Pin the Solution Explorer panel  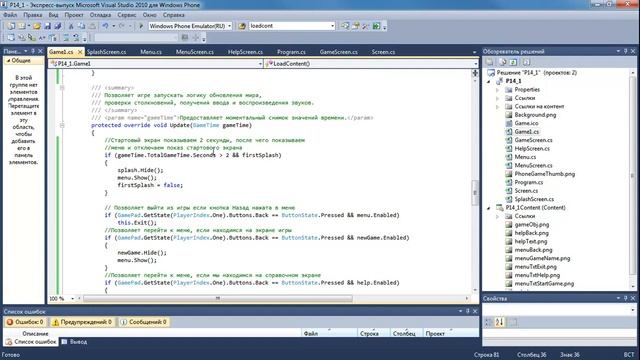pos(625,51)
